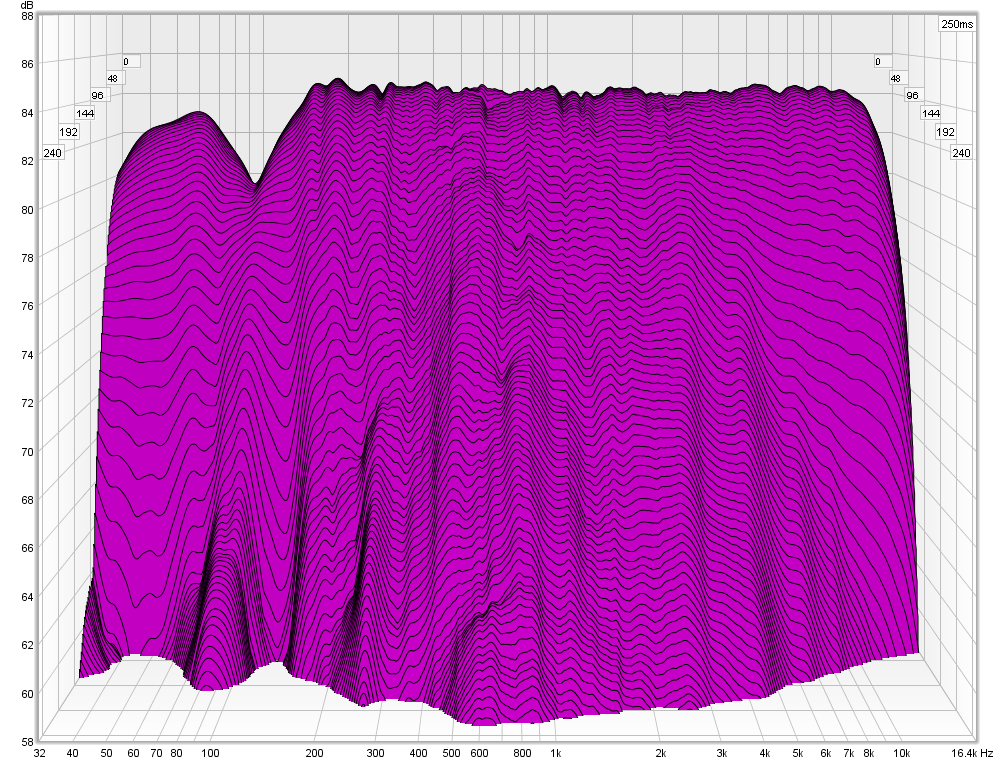Click the 7k frequency axis label
Image resolution: width=995 pixels, height=763 pixels.
(848, 753)
